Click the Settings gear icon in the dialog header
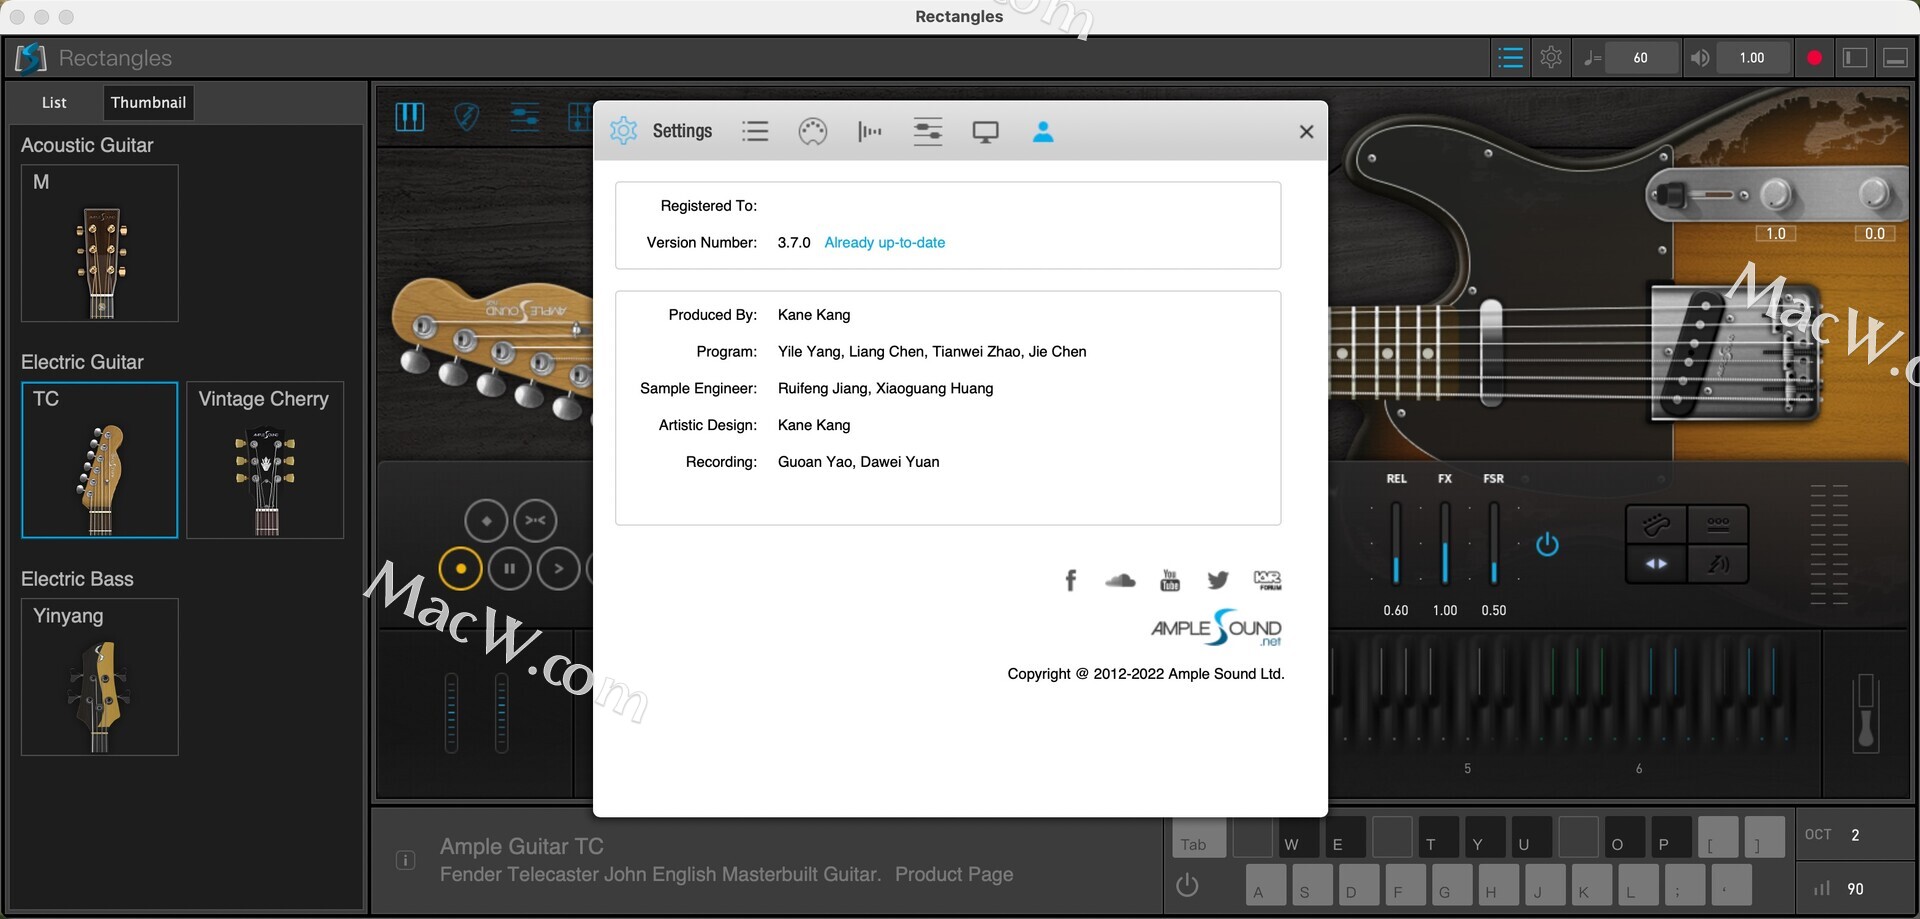The width and height of the screenshot is (1920, 919). (624, 131)
